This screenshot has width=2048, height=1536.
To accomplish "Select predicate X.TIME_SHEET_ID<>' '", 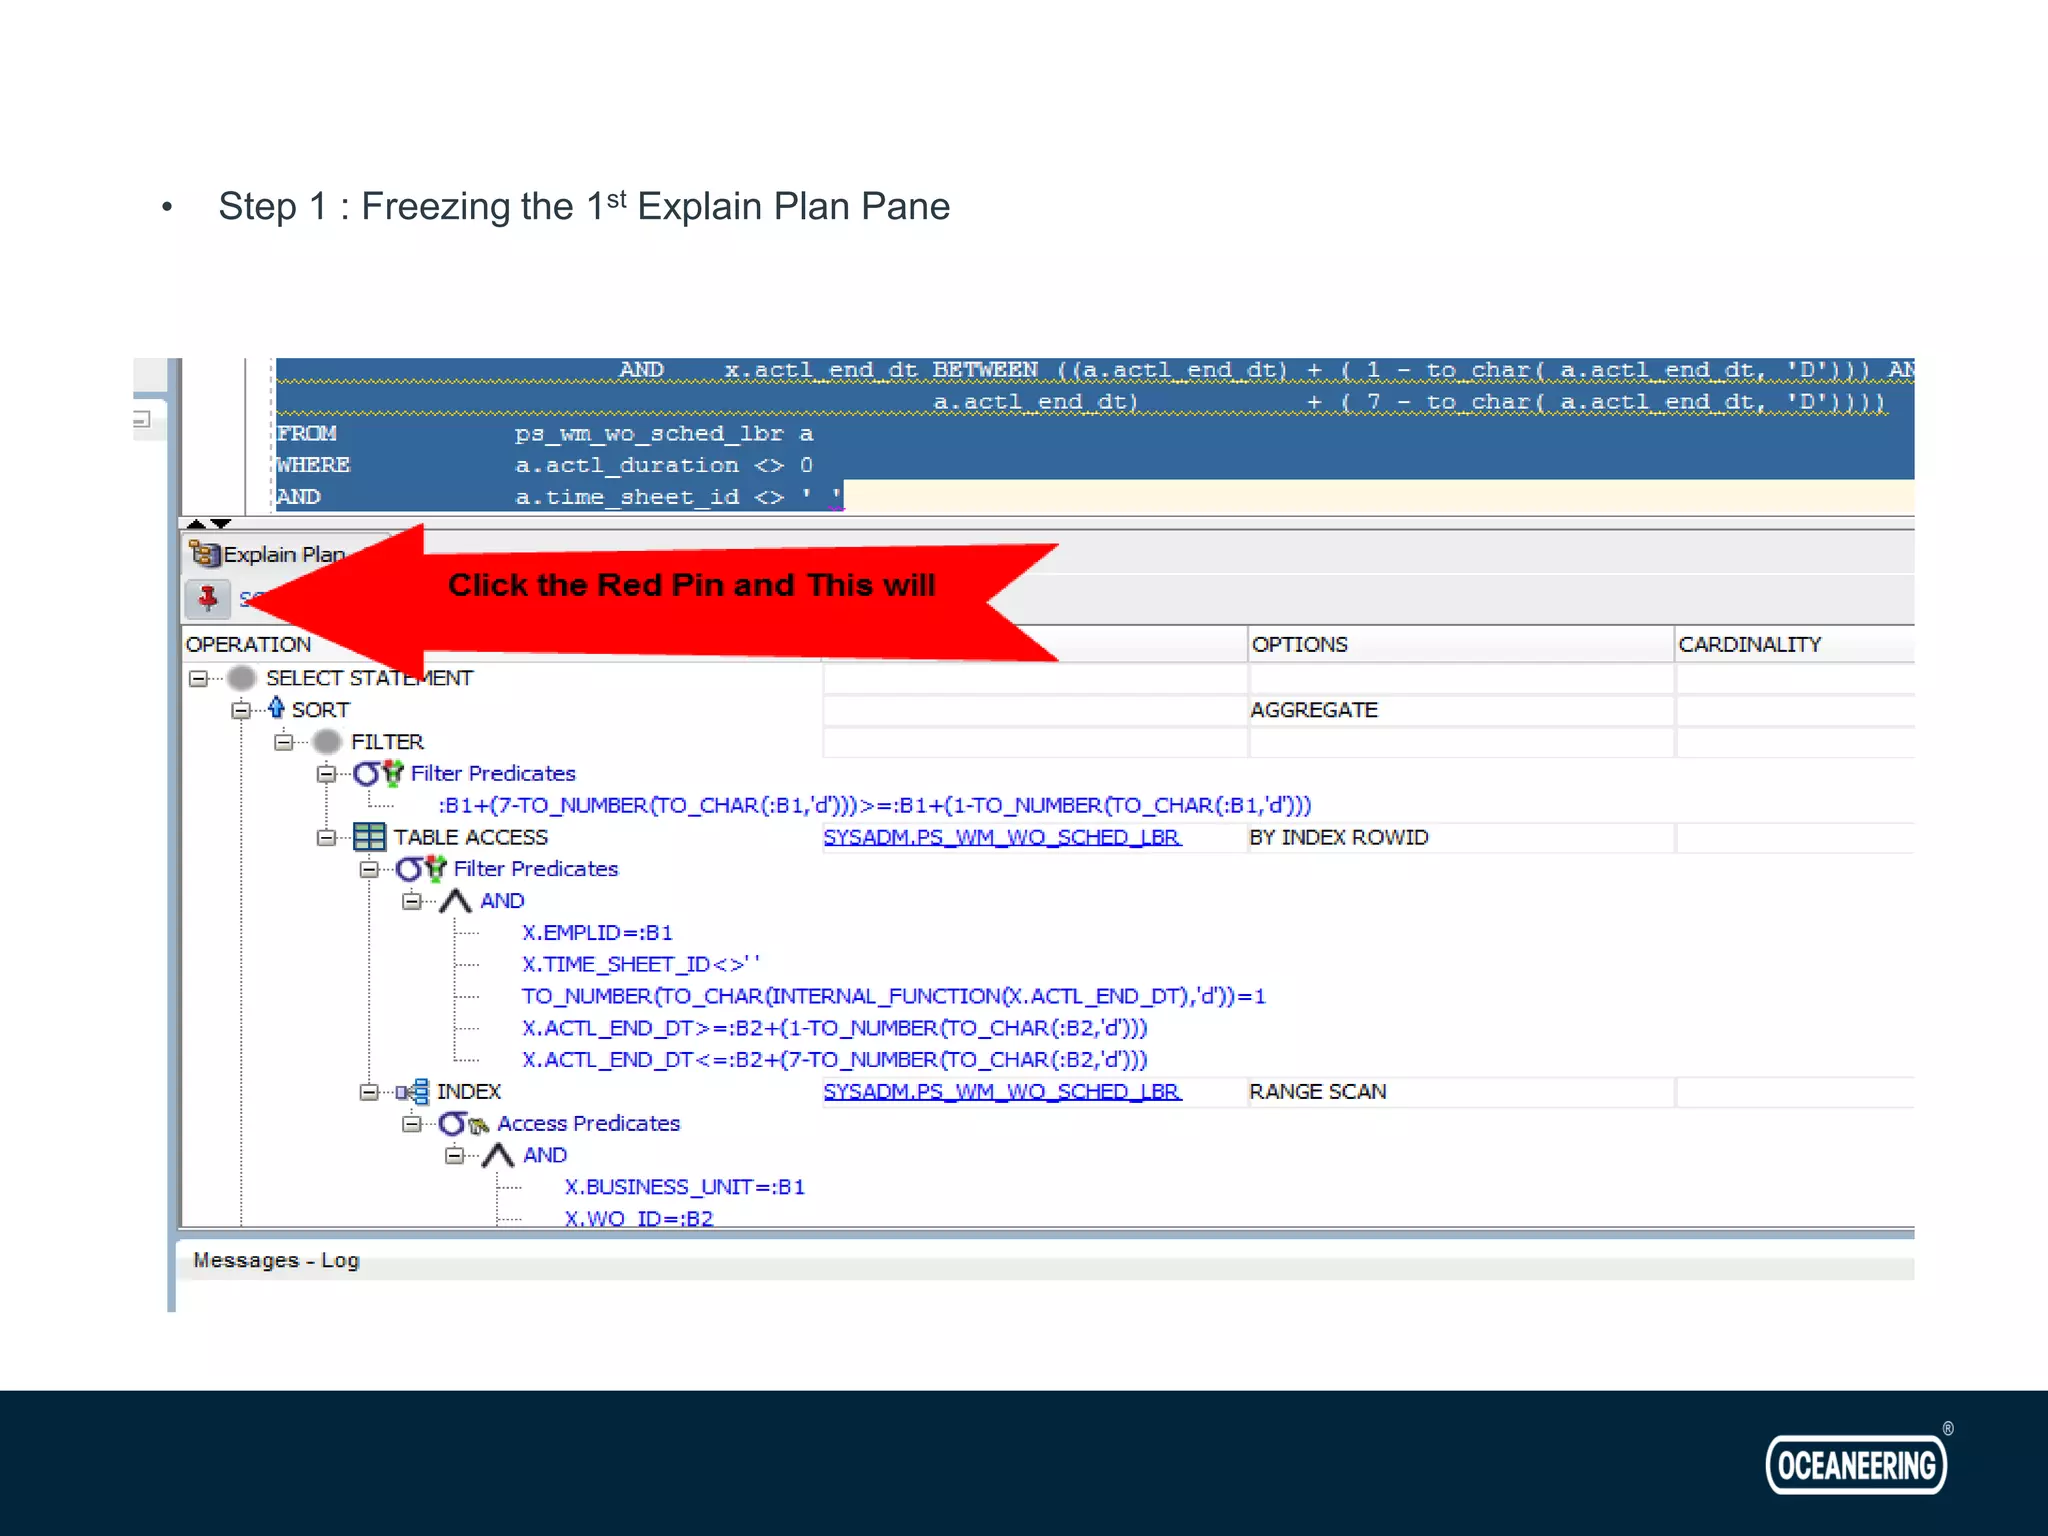I will tap(640, 965).
